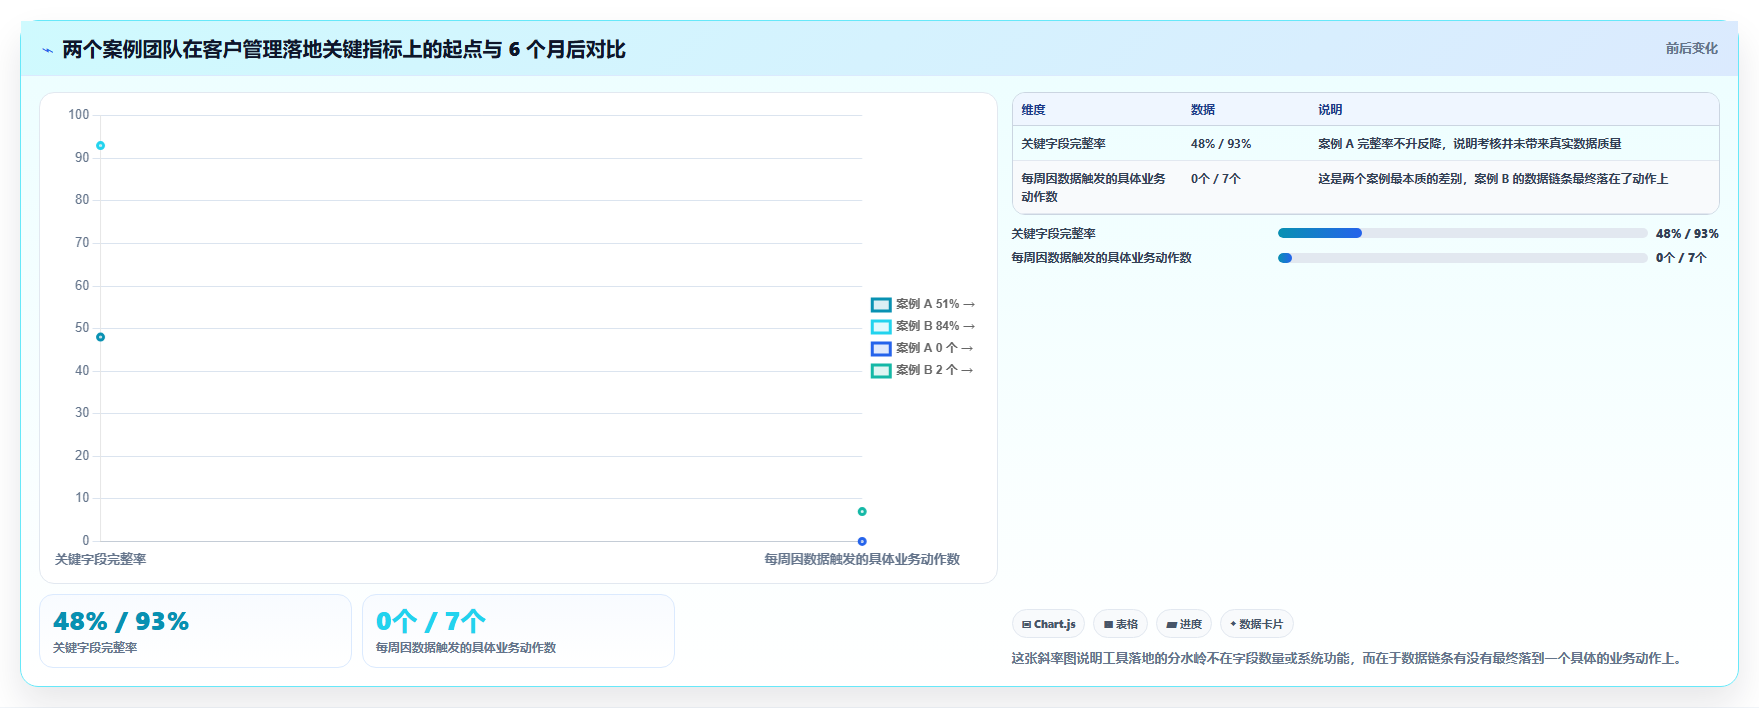The width and height of the screenshot is (1759, 708).
Task: Click the chart data point at 93
Action: (100, 146)
